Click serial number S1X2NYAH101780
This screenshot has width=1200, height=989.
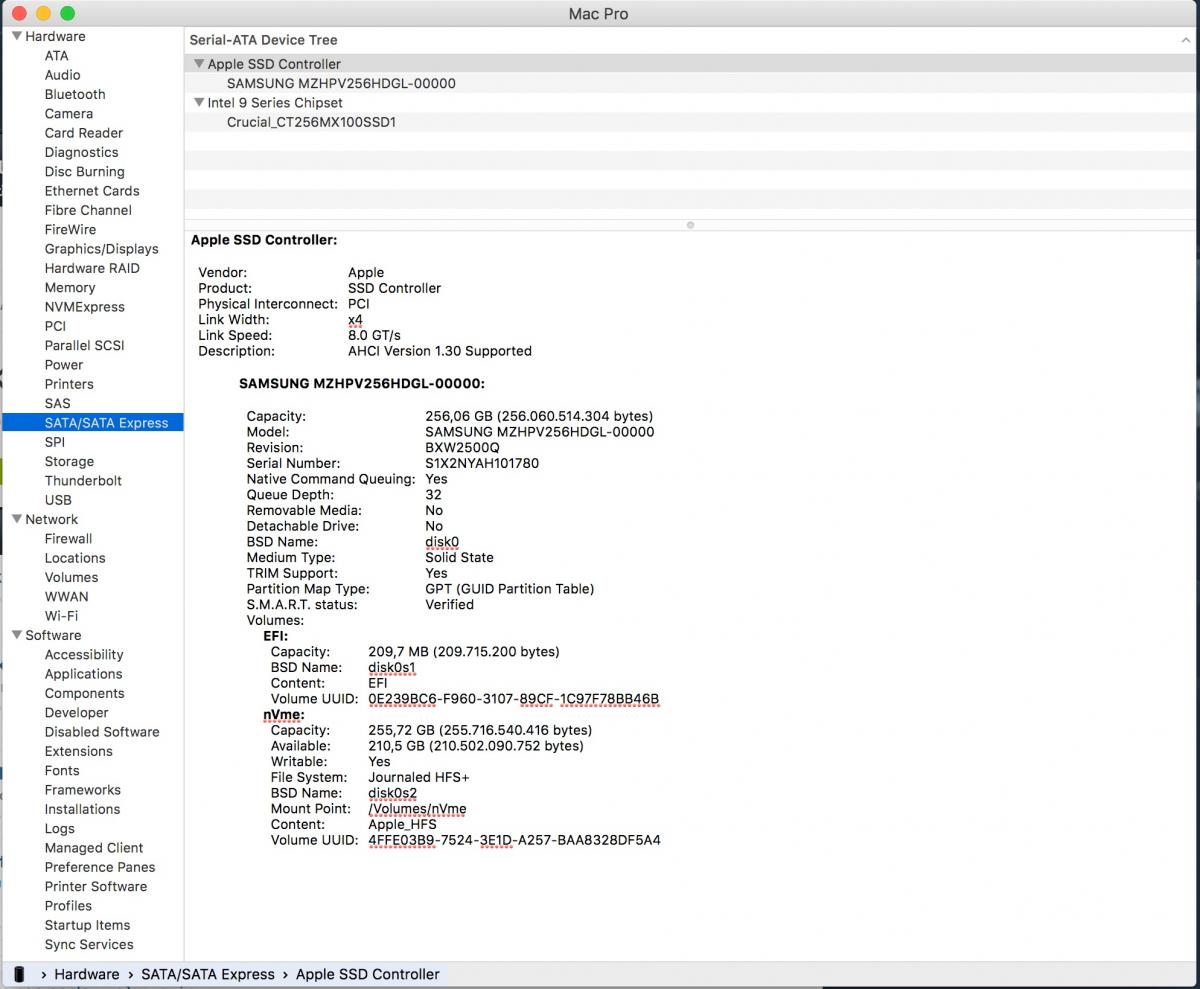[482, 463]
